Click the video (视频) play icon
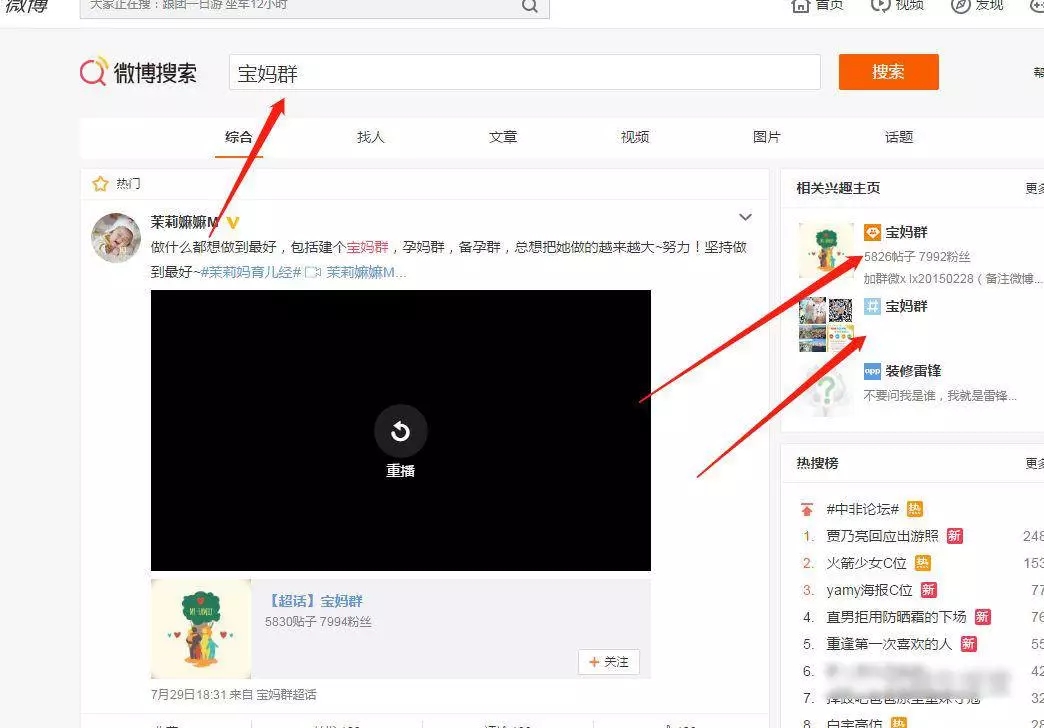 pyautogui.click(x=880, y=5)
